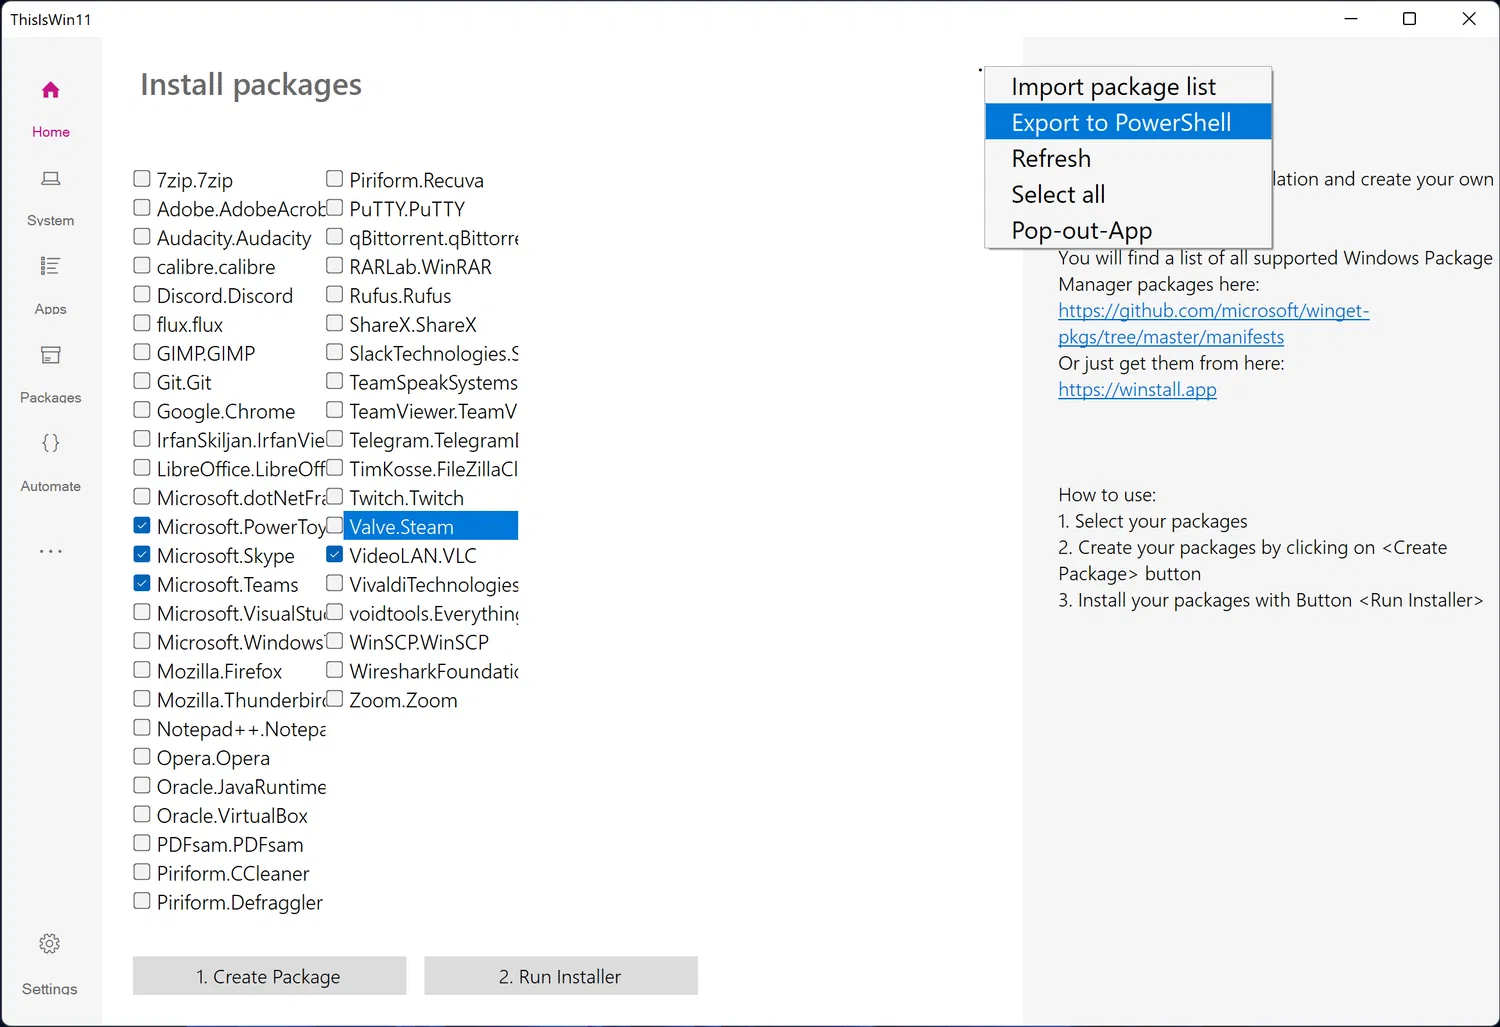This screenshot has width=1500, height=1027.
Task: Open the Settings gear icon
Action: (50, 944)
